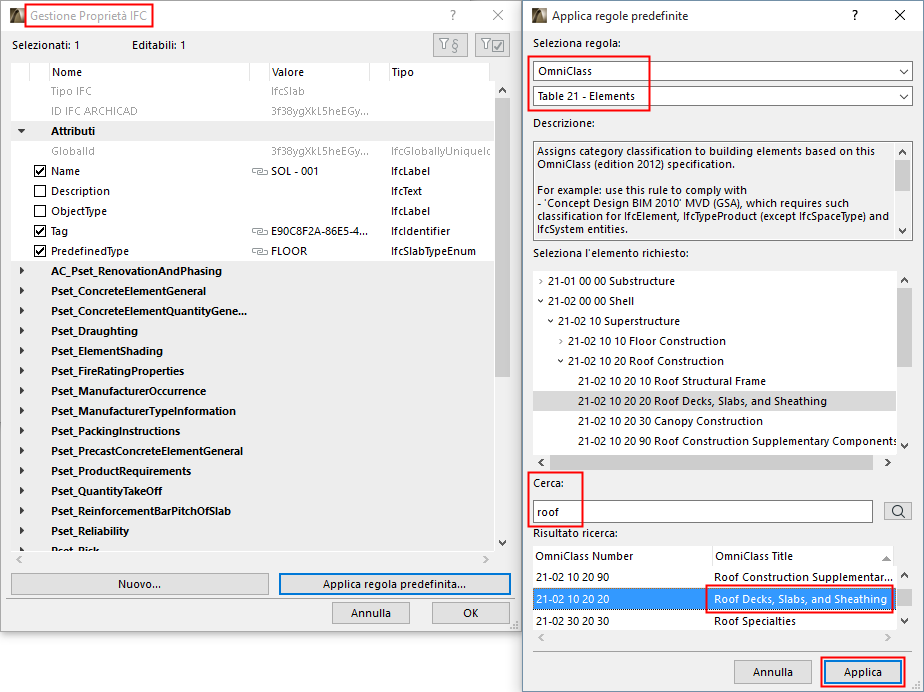The height and width of the screenshot is (692, 924).
Task: Close the Applica regole predefinite dialog
Action: [x=900, y=15]
